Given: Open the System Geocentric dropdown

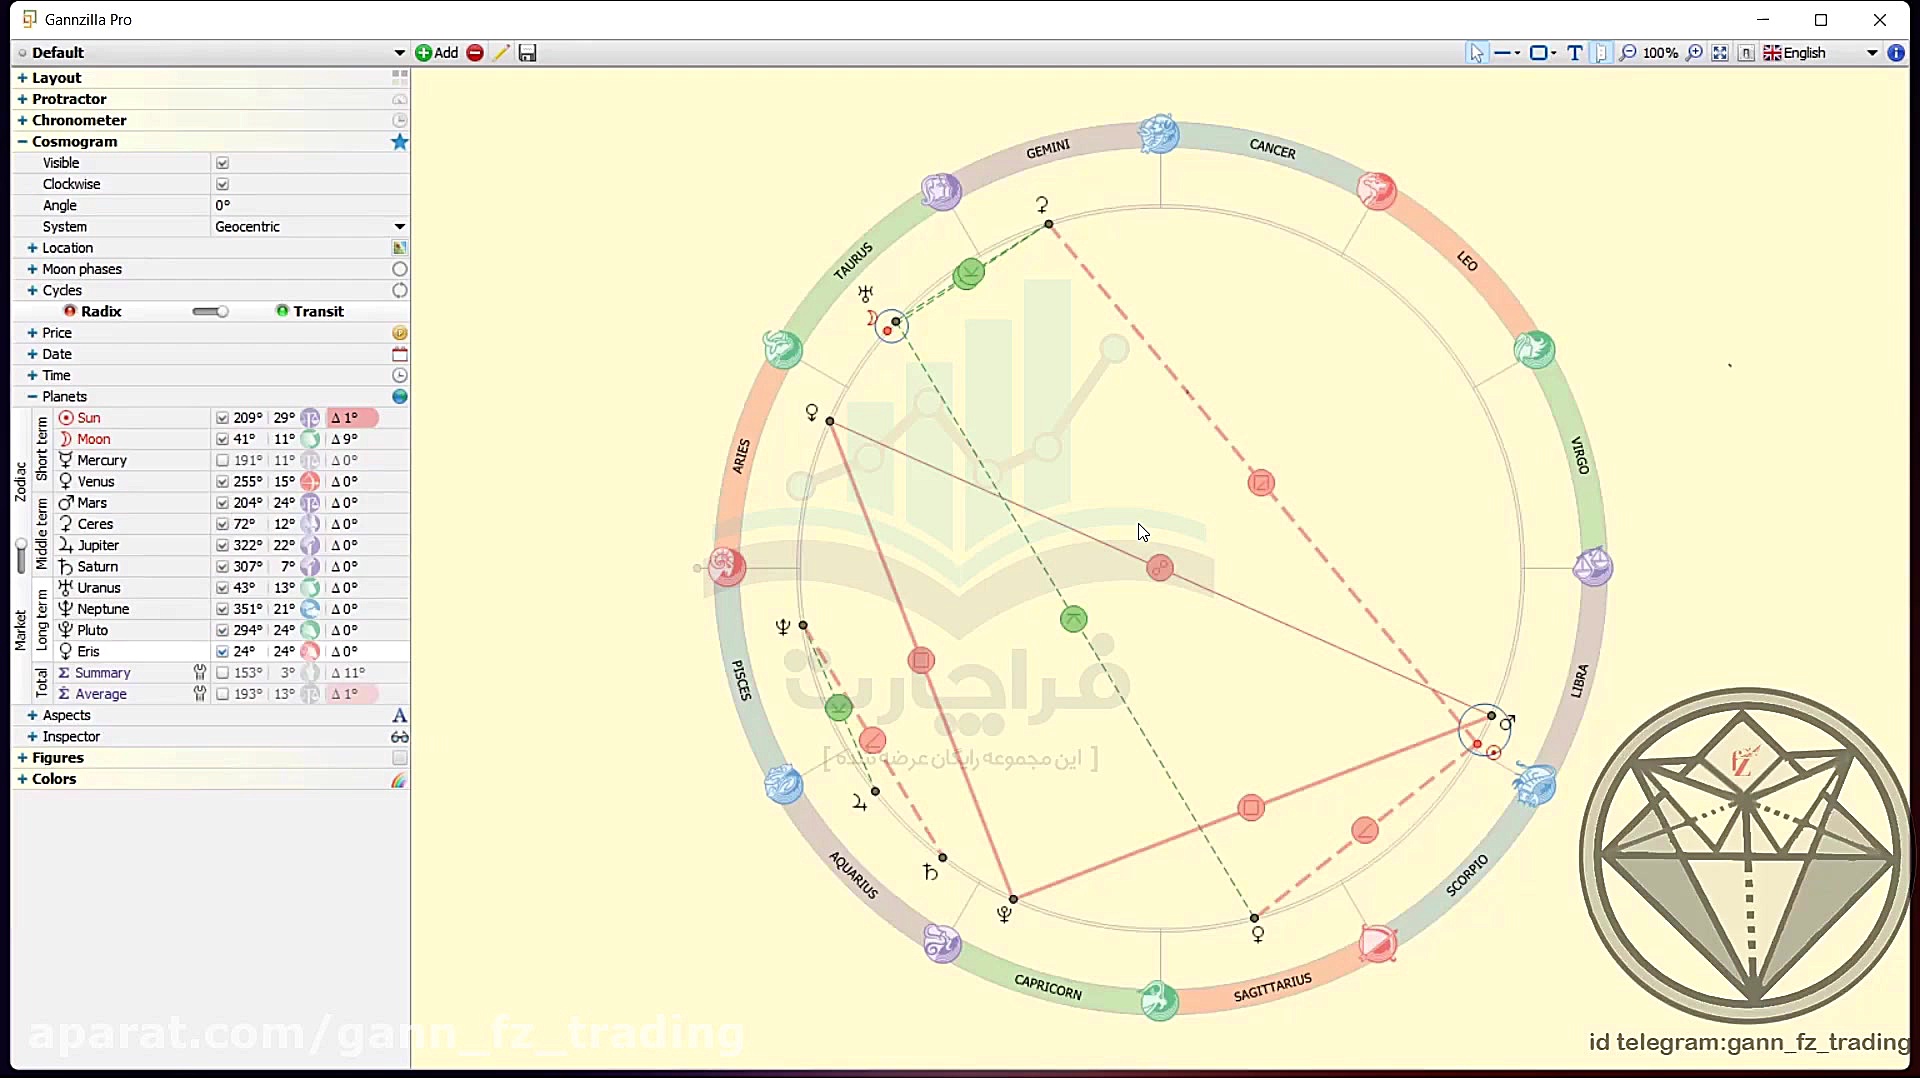Looking at the screenshot, I should (x=399, y=227).
